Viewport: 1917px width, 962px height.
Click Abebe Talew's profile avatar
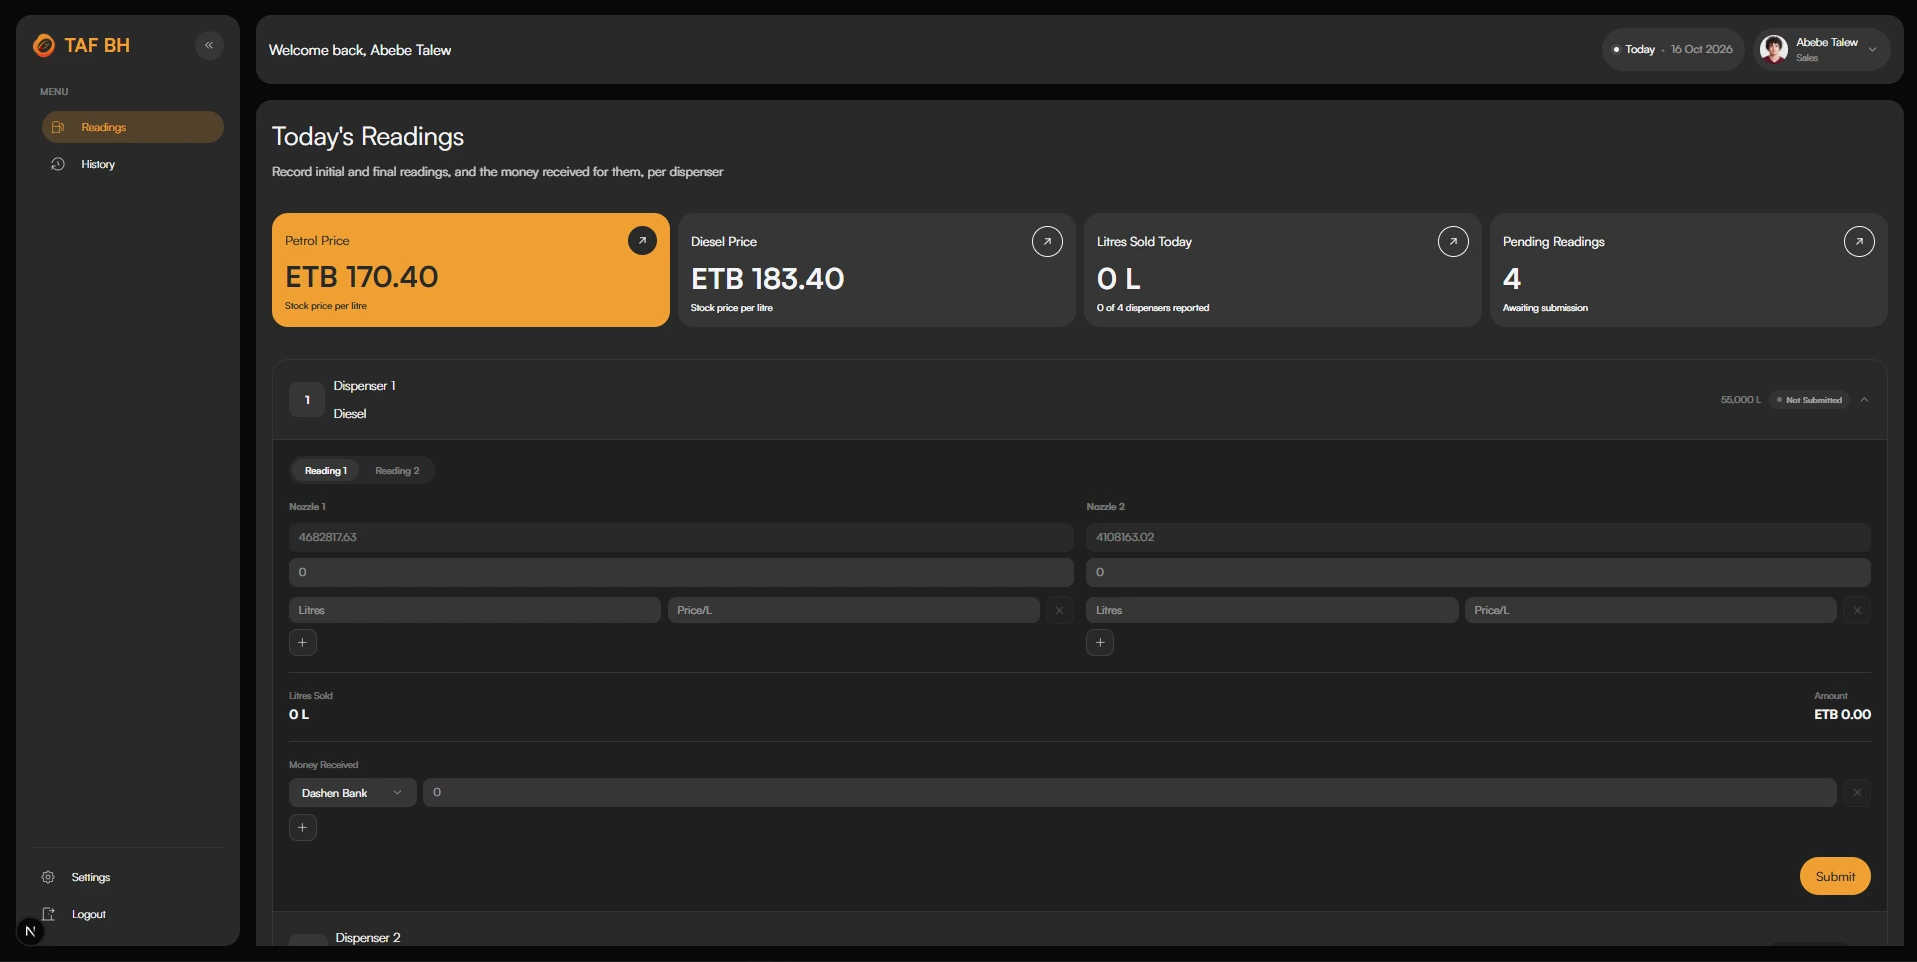point(1774,49)
